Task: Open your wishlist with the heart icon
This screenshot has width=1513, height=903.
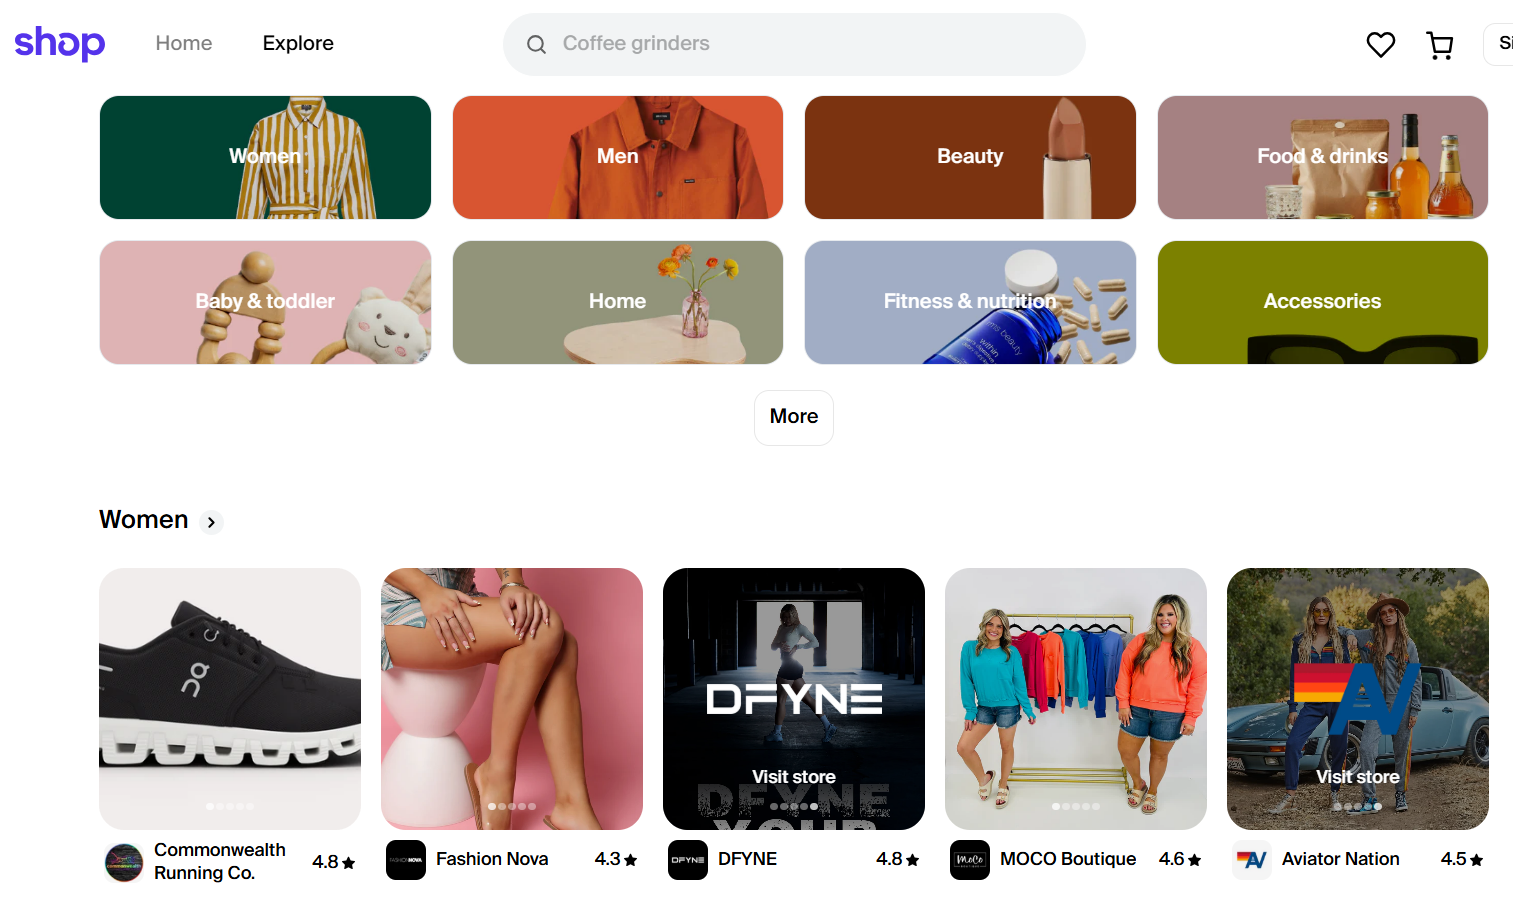Action: (x=1380, y=44)
